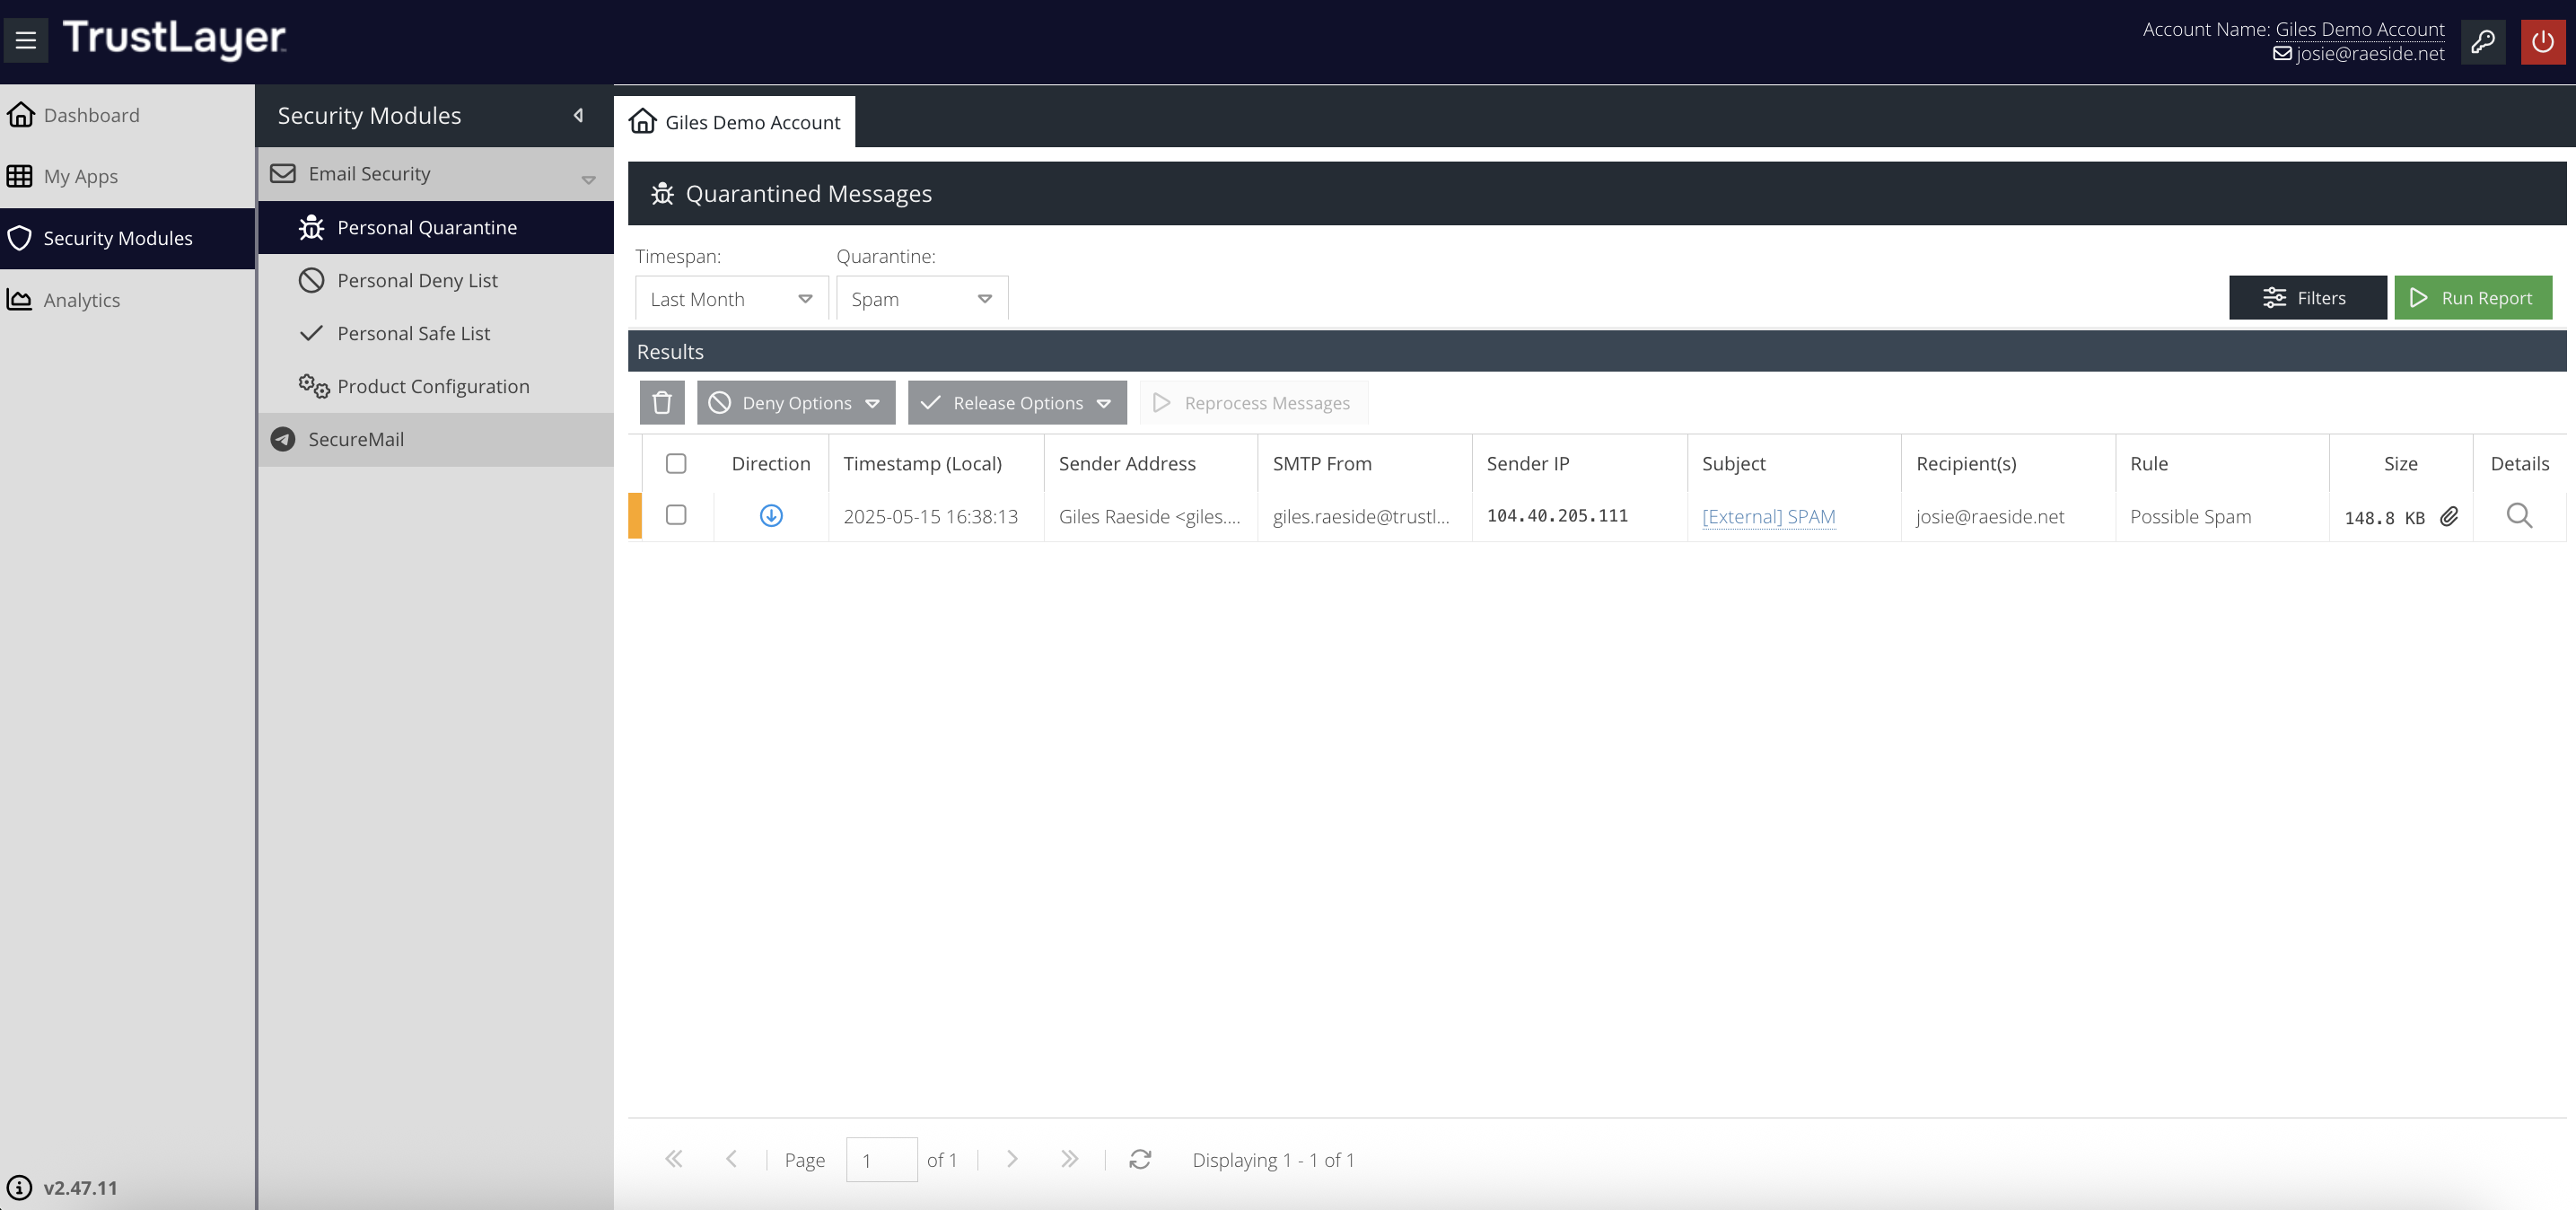
Task: Click the envelope icon beside josie@raeside.net
Action: pyautogui.click(x=2283, y=53)
